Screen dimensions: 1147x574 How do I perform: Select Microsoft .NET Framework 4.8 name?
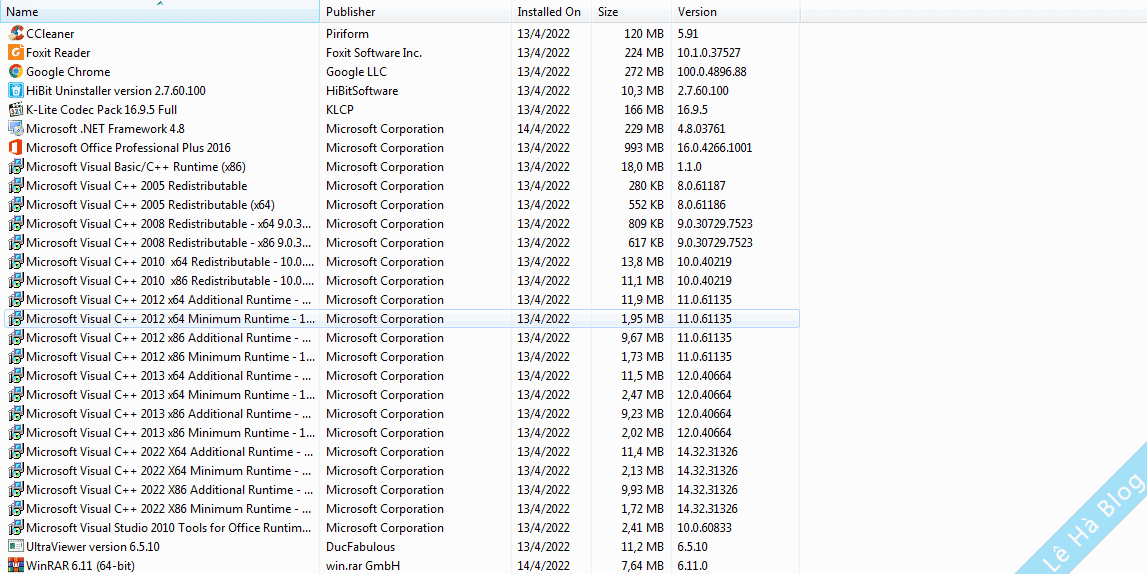105,129
